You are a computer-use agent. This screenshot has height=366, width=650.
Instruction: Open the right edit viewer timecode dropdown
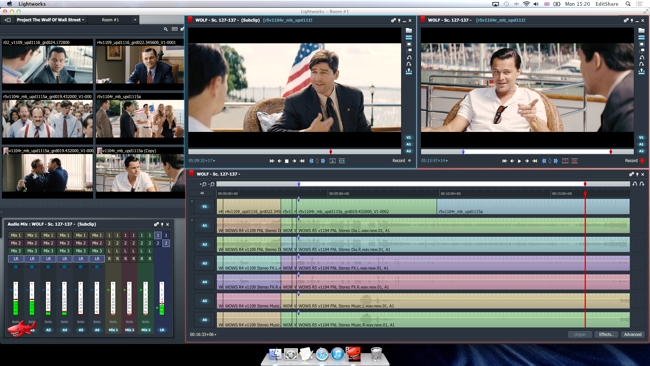(x=434, y=161)
